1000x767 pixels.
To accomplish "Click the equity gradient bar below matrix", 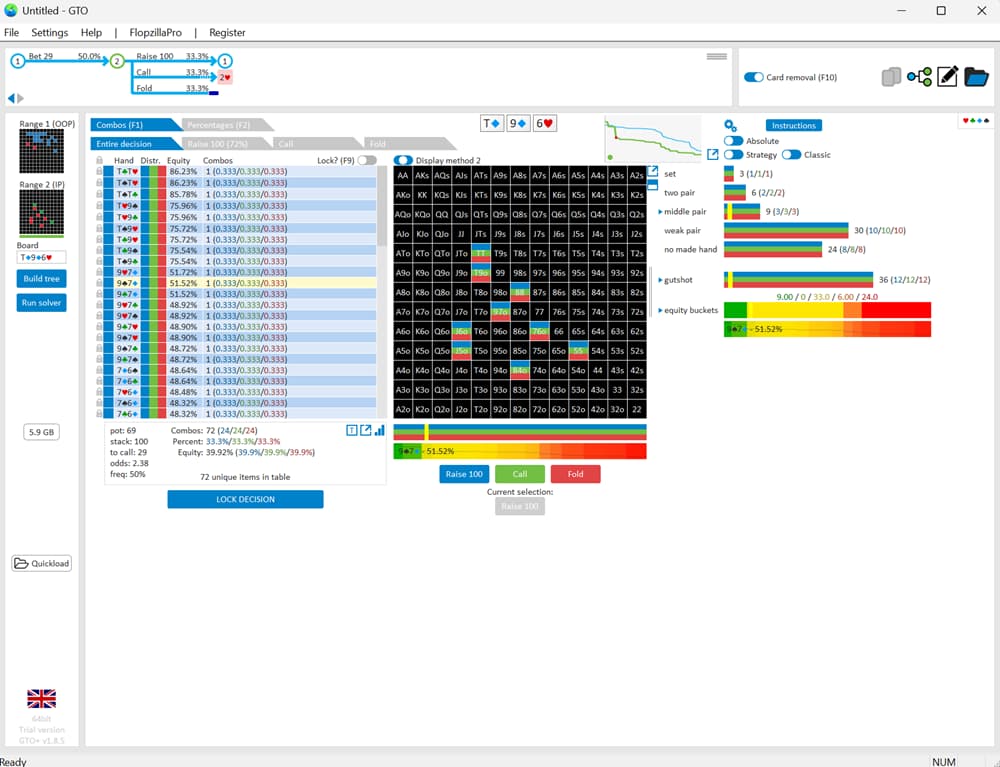I will pos(520,451).
